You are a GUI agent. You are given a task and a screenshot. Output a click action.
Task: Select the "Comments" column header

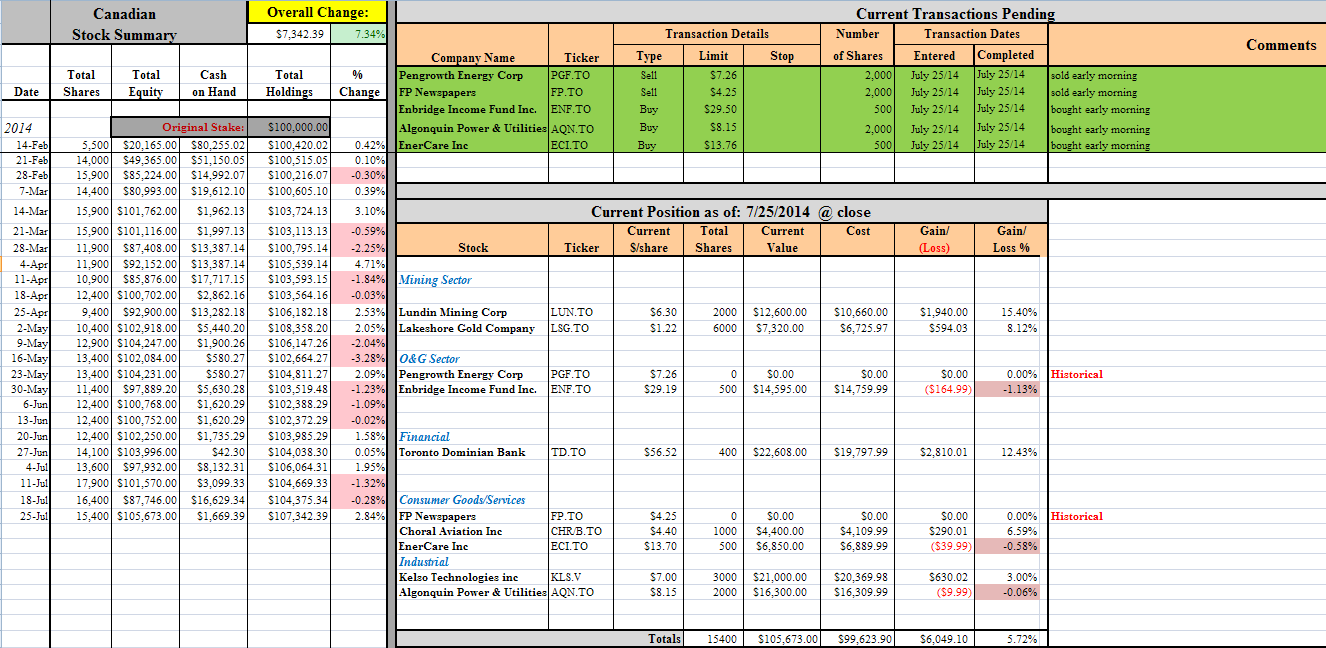point(1281,45)
